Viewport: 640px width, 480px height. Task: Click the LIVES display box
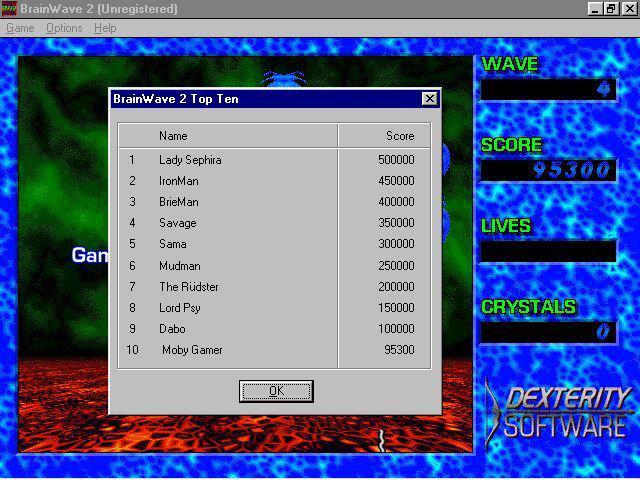(548, 251)
